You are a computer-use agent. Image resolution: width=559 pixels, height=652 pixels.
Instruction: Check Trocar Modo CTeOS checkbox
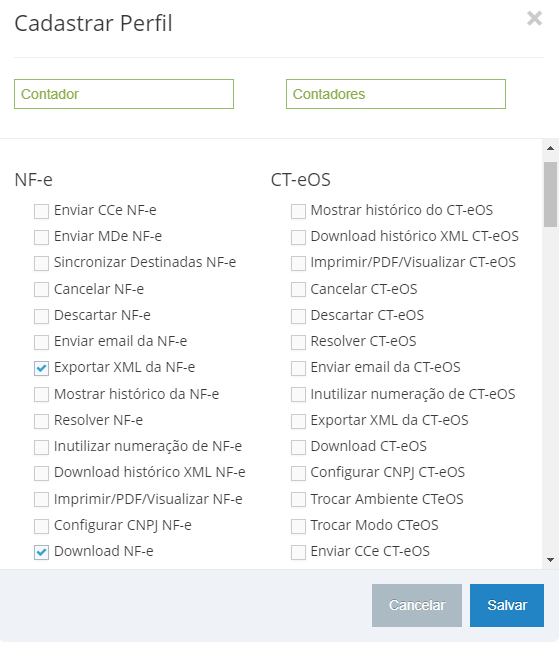pos(298,526)
